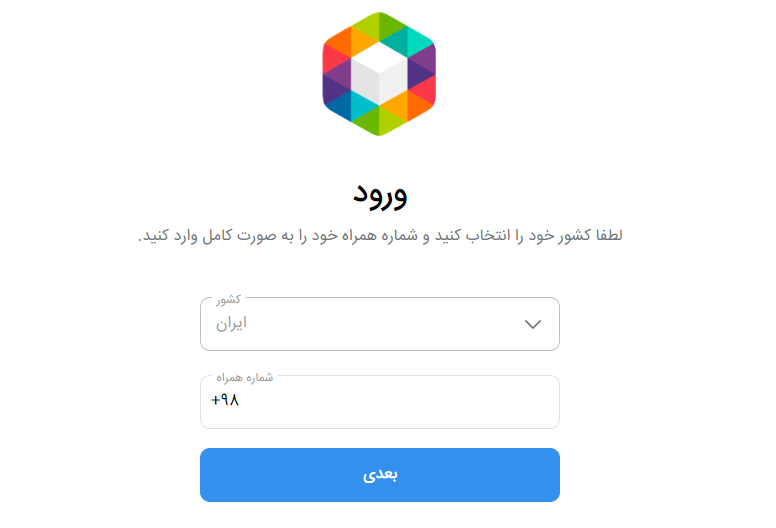Screen dimensions: 776x528
Task: Open the کشور country dropdown
Action: click(x=379, y=324)
